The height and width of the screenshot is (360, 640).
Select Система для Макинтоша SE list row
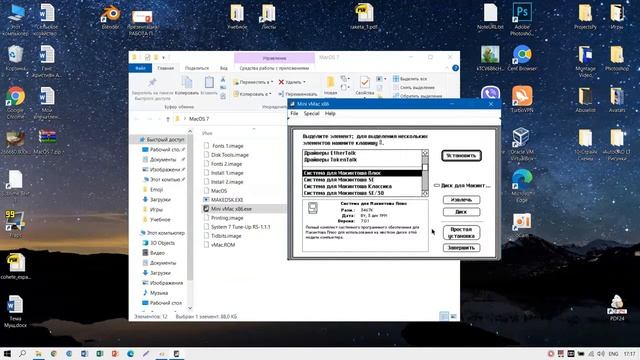pyautogui.click(x=362, y=180)
